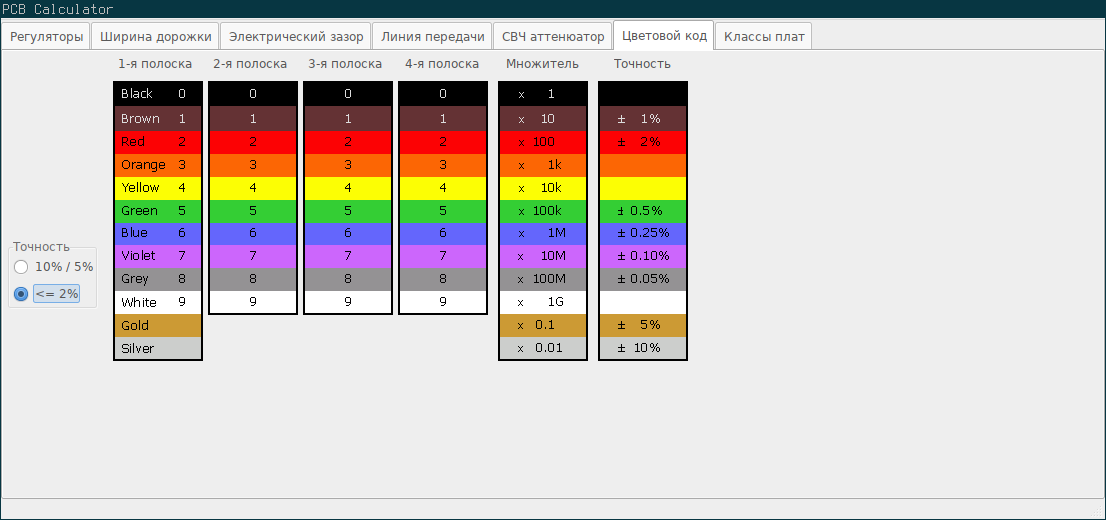Click the violet 7 swatch in fourth band
The height and width of the screenshot is (520, 1106).
443,257
